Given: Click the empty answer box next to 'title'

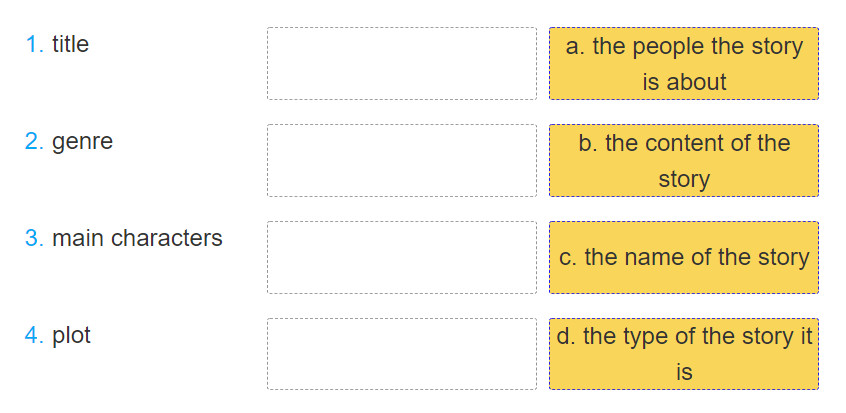Looking at the screenshot, I should (402, 64).
